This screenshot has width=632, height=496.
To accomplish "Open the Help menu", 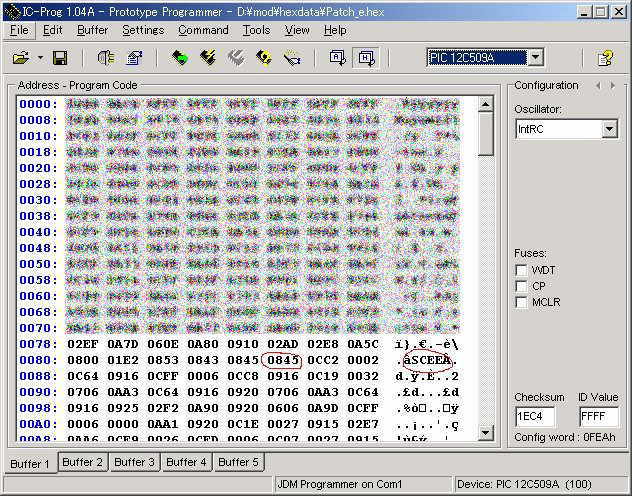I will pos(335,30).
